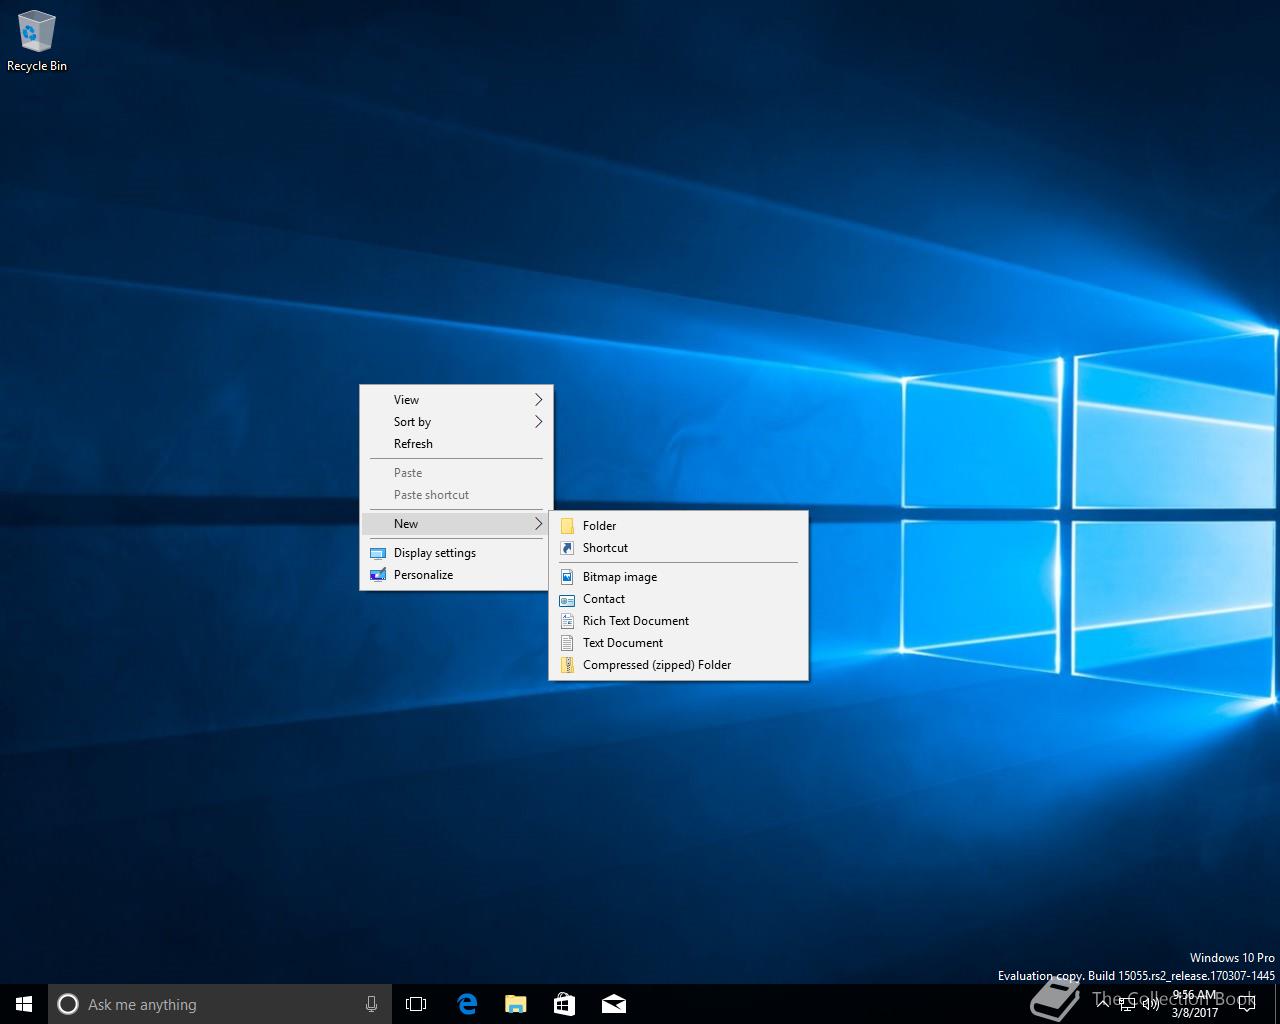Click the Contact card icon
Viewport: 1280px width, 1024px height.
(567, 599)
